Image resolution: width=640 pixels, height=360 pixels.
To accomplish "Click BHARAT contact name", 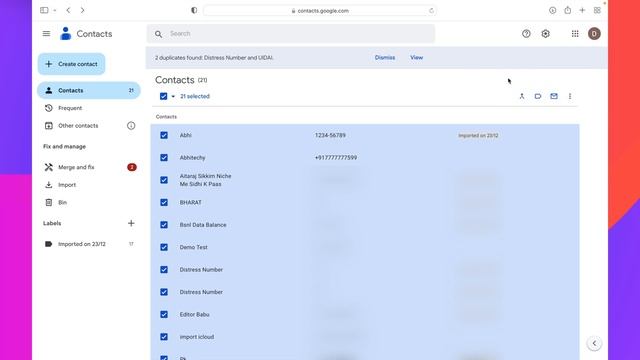I will coord(191,202).
